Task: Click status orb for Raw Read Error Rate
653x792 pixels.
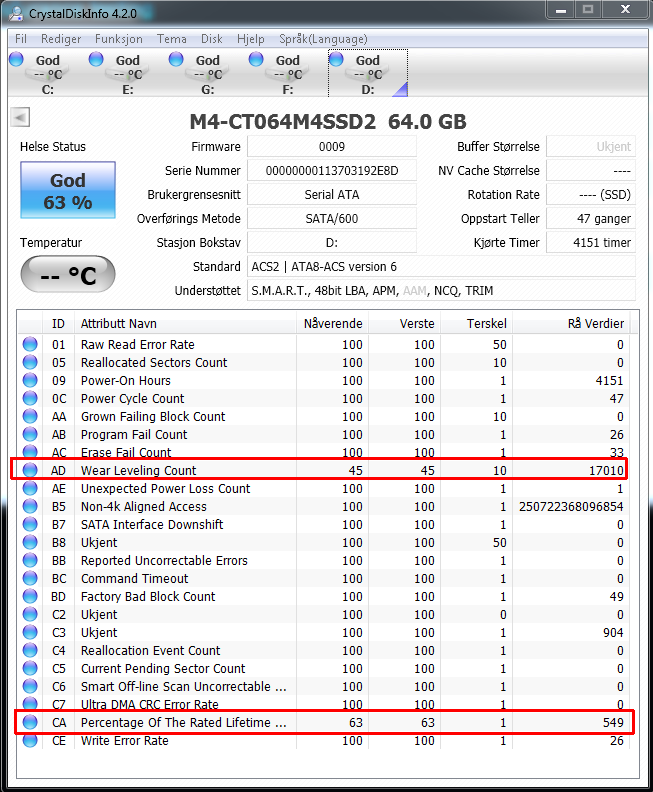Action: pyautogui.click(x=30, y=344)
